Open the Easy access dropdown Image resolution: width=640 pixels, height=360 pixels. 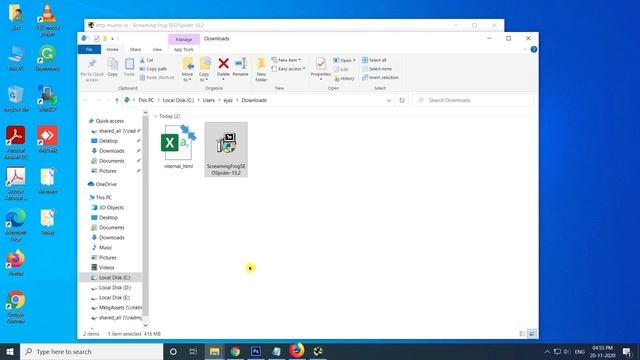click(x=288, y=69)
